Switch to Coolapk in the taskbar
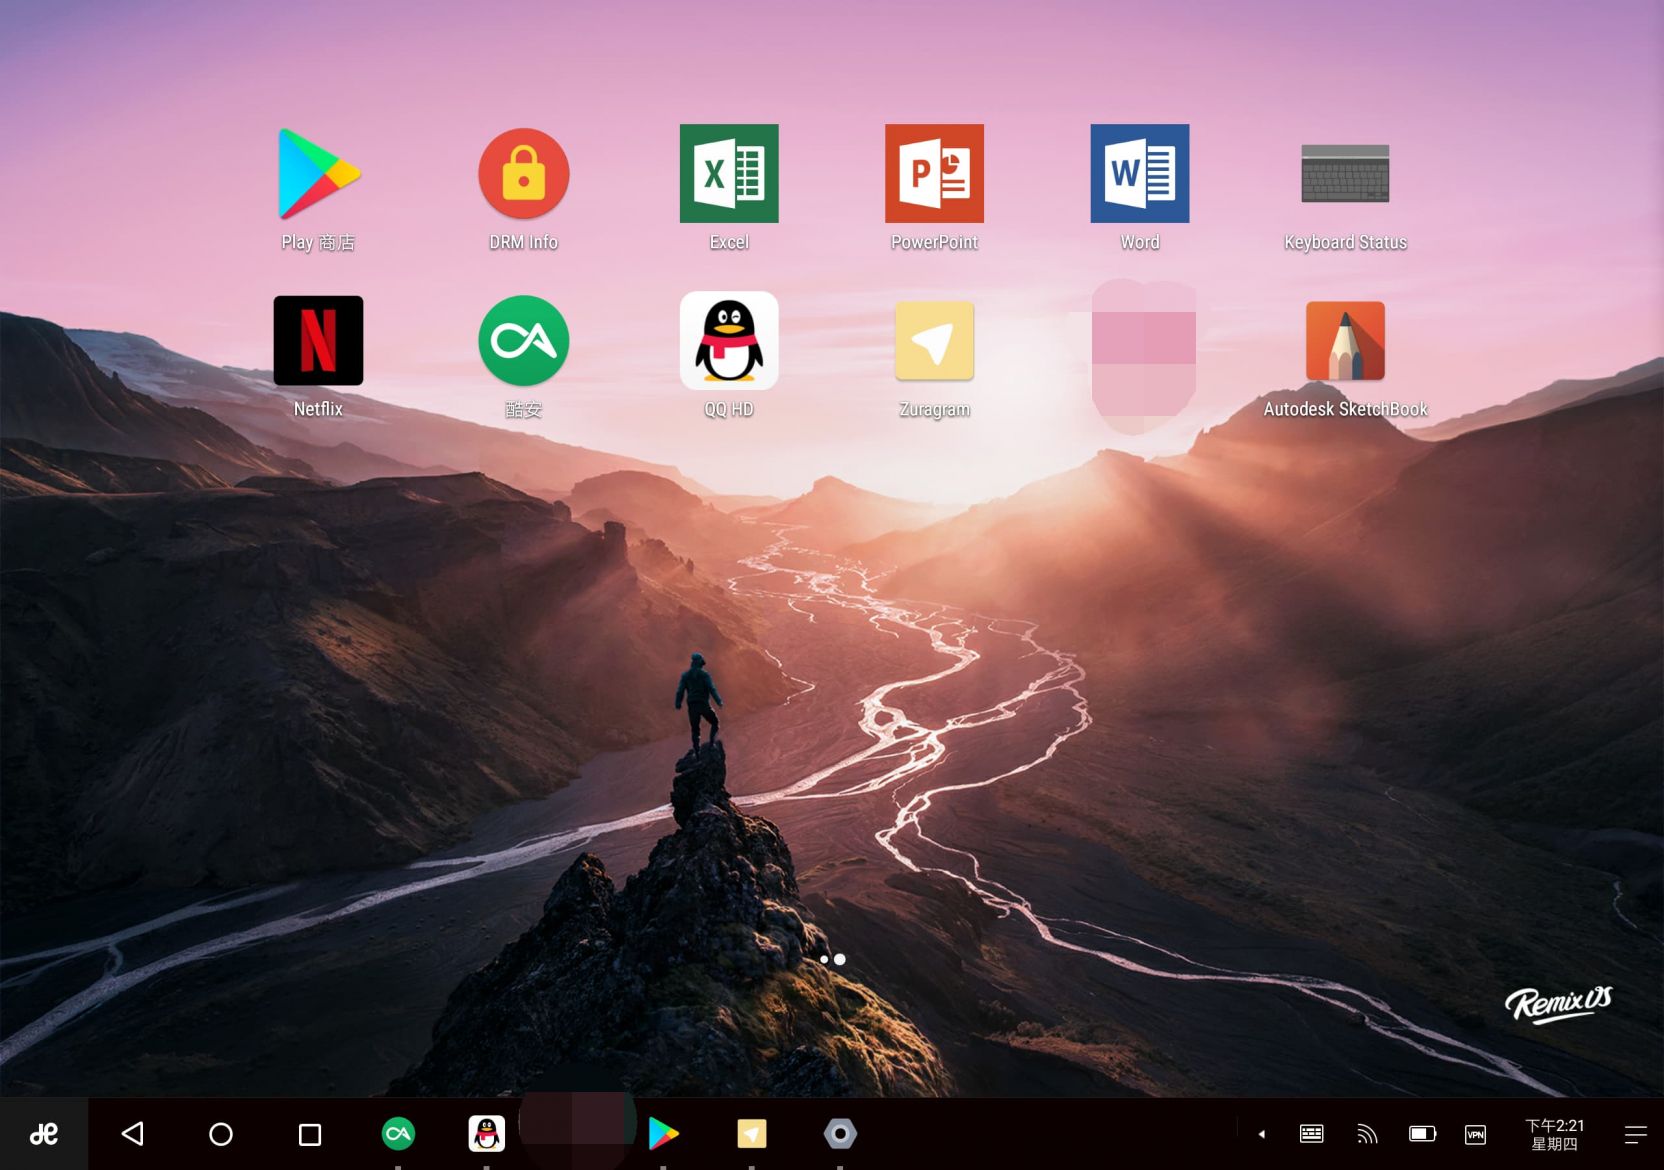The height and width of the screenshot is (1170, 1664). (x=398, y=1134)
